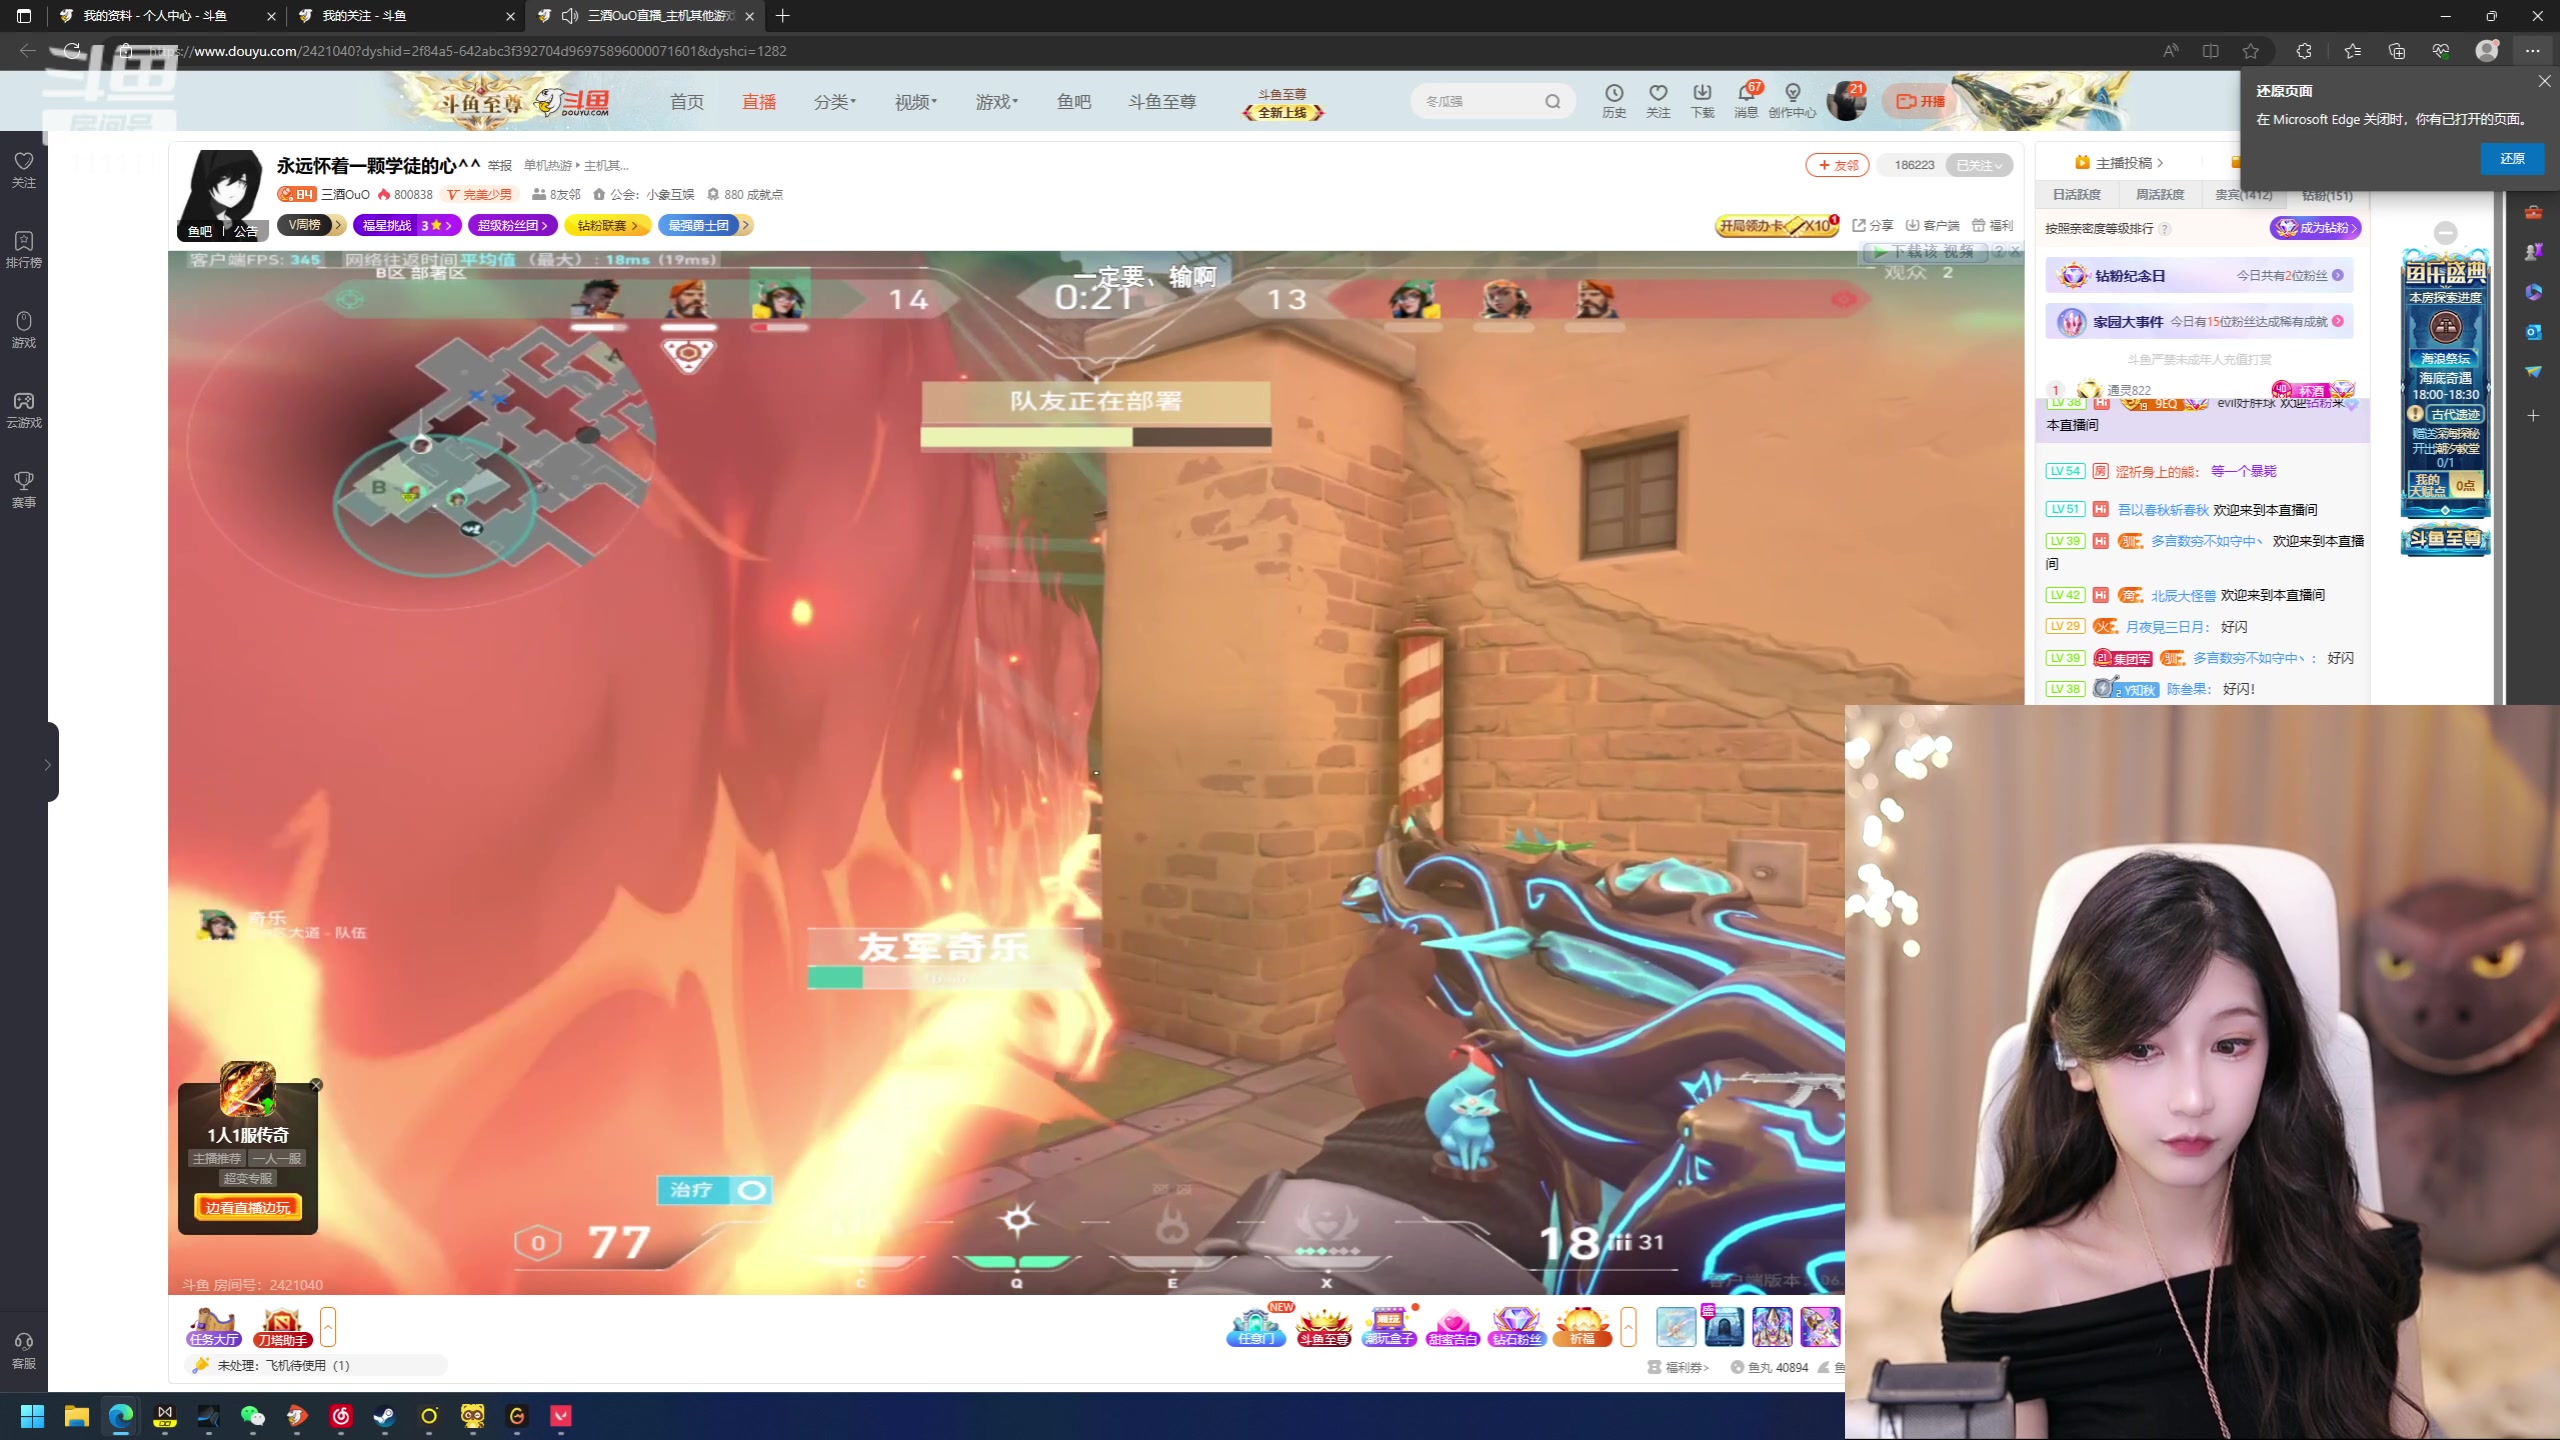Open 客服 headset icon in sidebar
This screenshot has height=1440, width=2560.
(24, 1350)
